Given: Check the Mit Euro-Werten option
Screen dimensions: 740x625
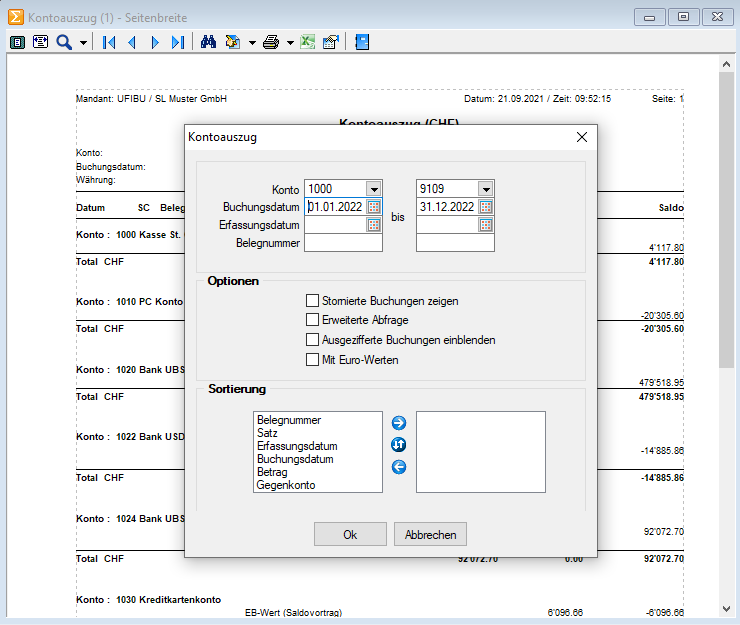Looking at the screenshot, I should pyautogui.click(x=312, y=360).
